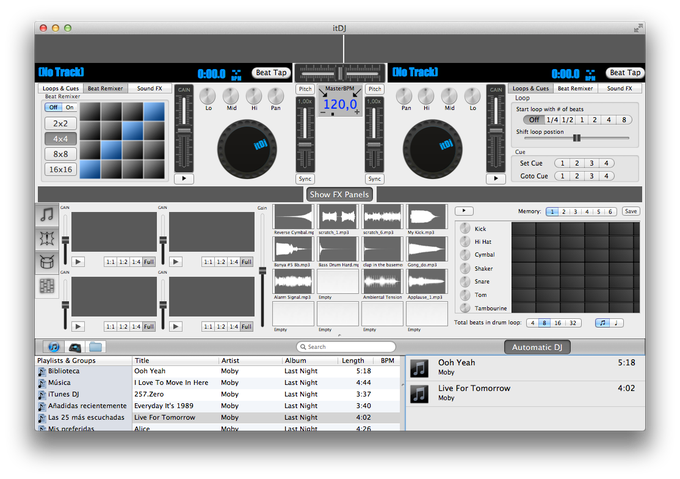The image size is (680, 479).
Task: Select the folder browser source icon
Action: point(95,347)
